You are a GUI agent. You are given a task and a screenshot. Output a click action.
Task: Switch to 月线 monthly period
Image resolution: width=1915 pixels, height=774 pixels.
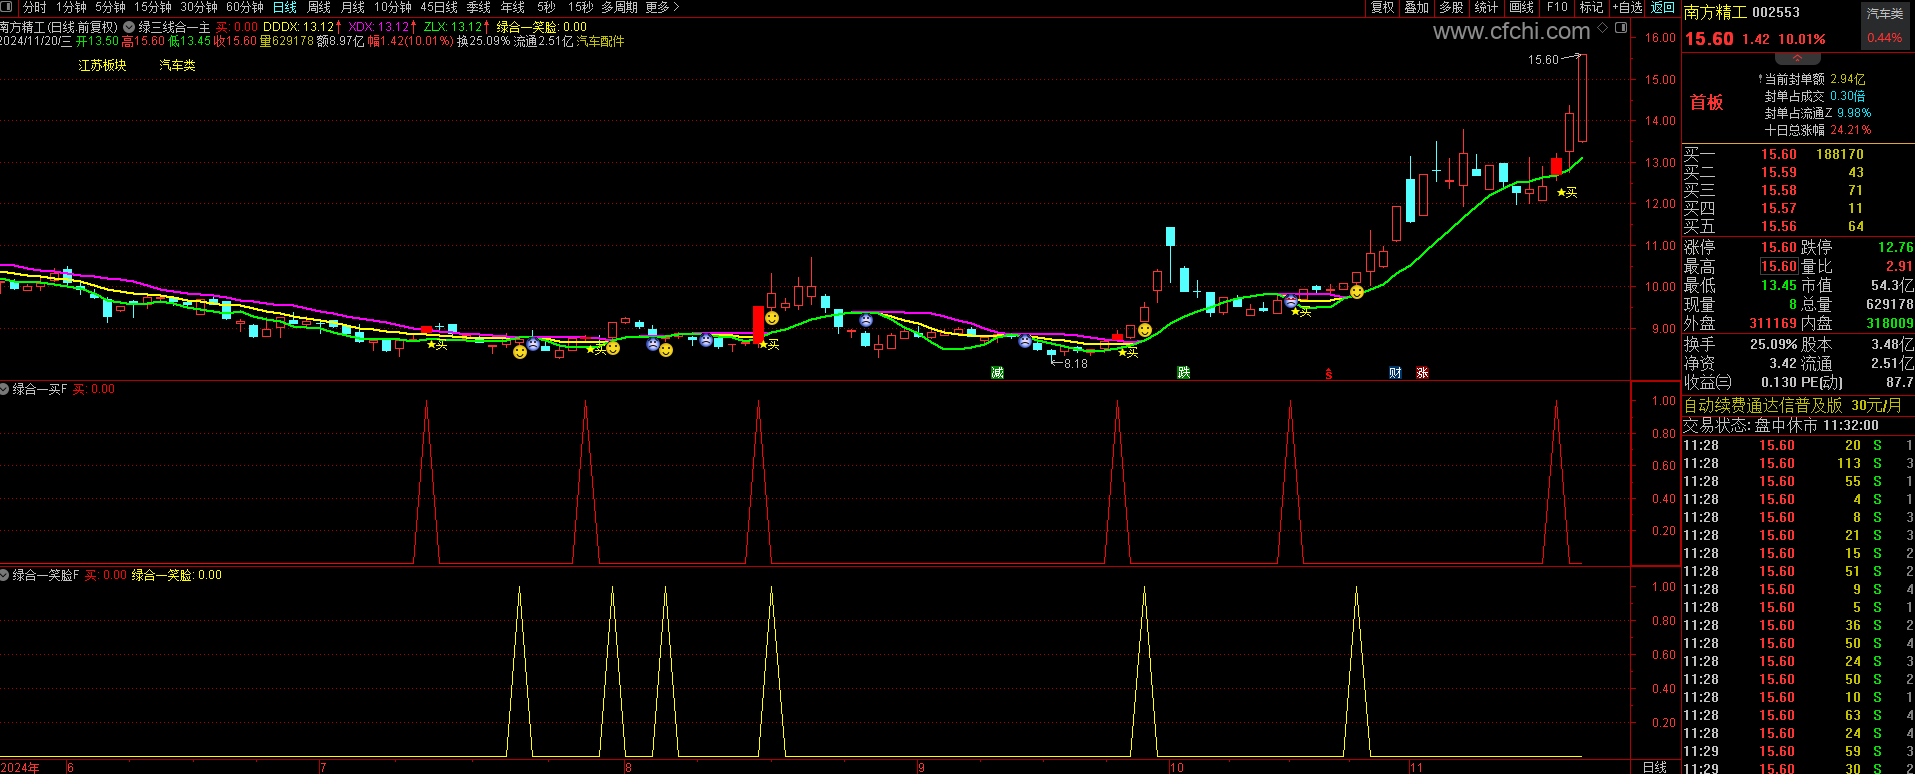point(353,7)
